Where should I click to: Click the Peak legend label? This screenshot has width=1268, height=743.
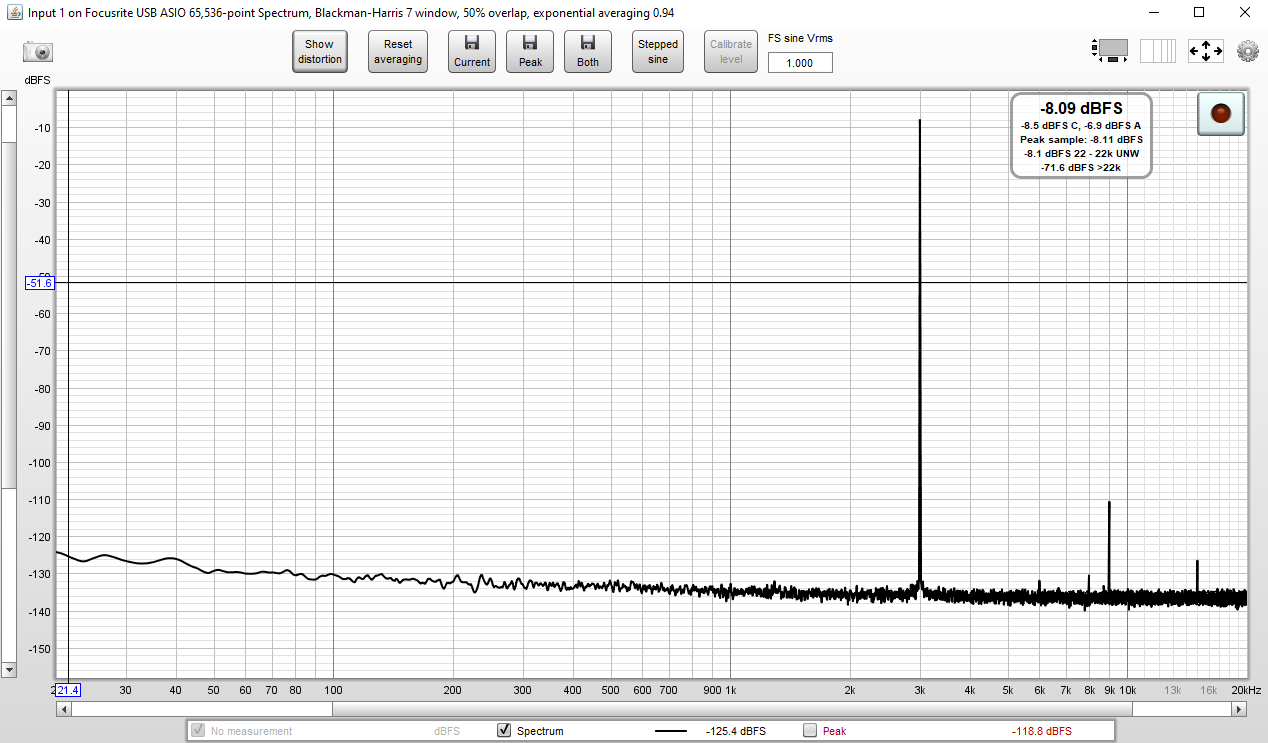[x=834, y=731]
